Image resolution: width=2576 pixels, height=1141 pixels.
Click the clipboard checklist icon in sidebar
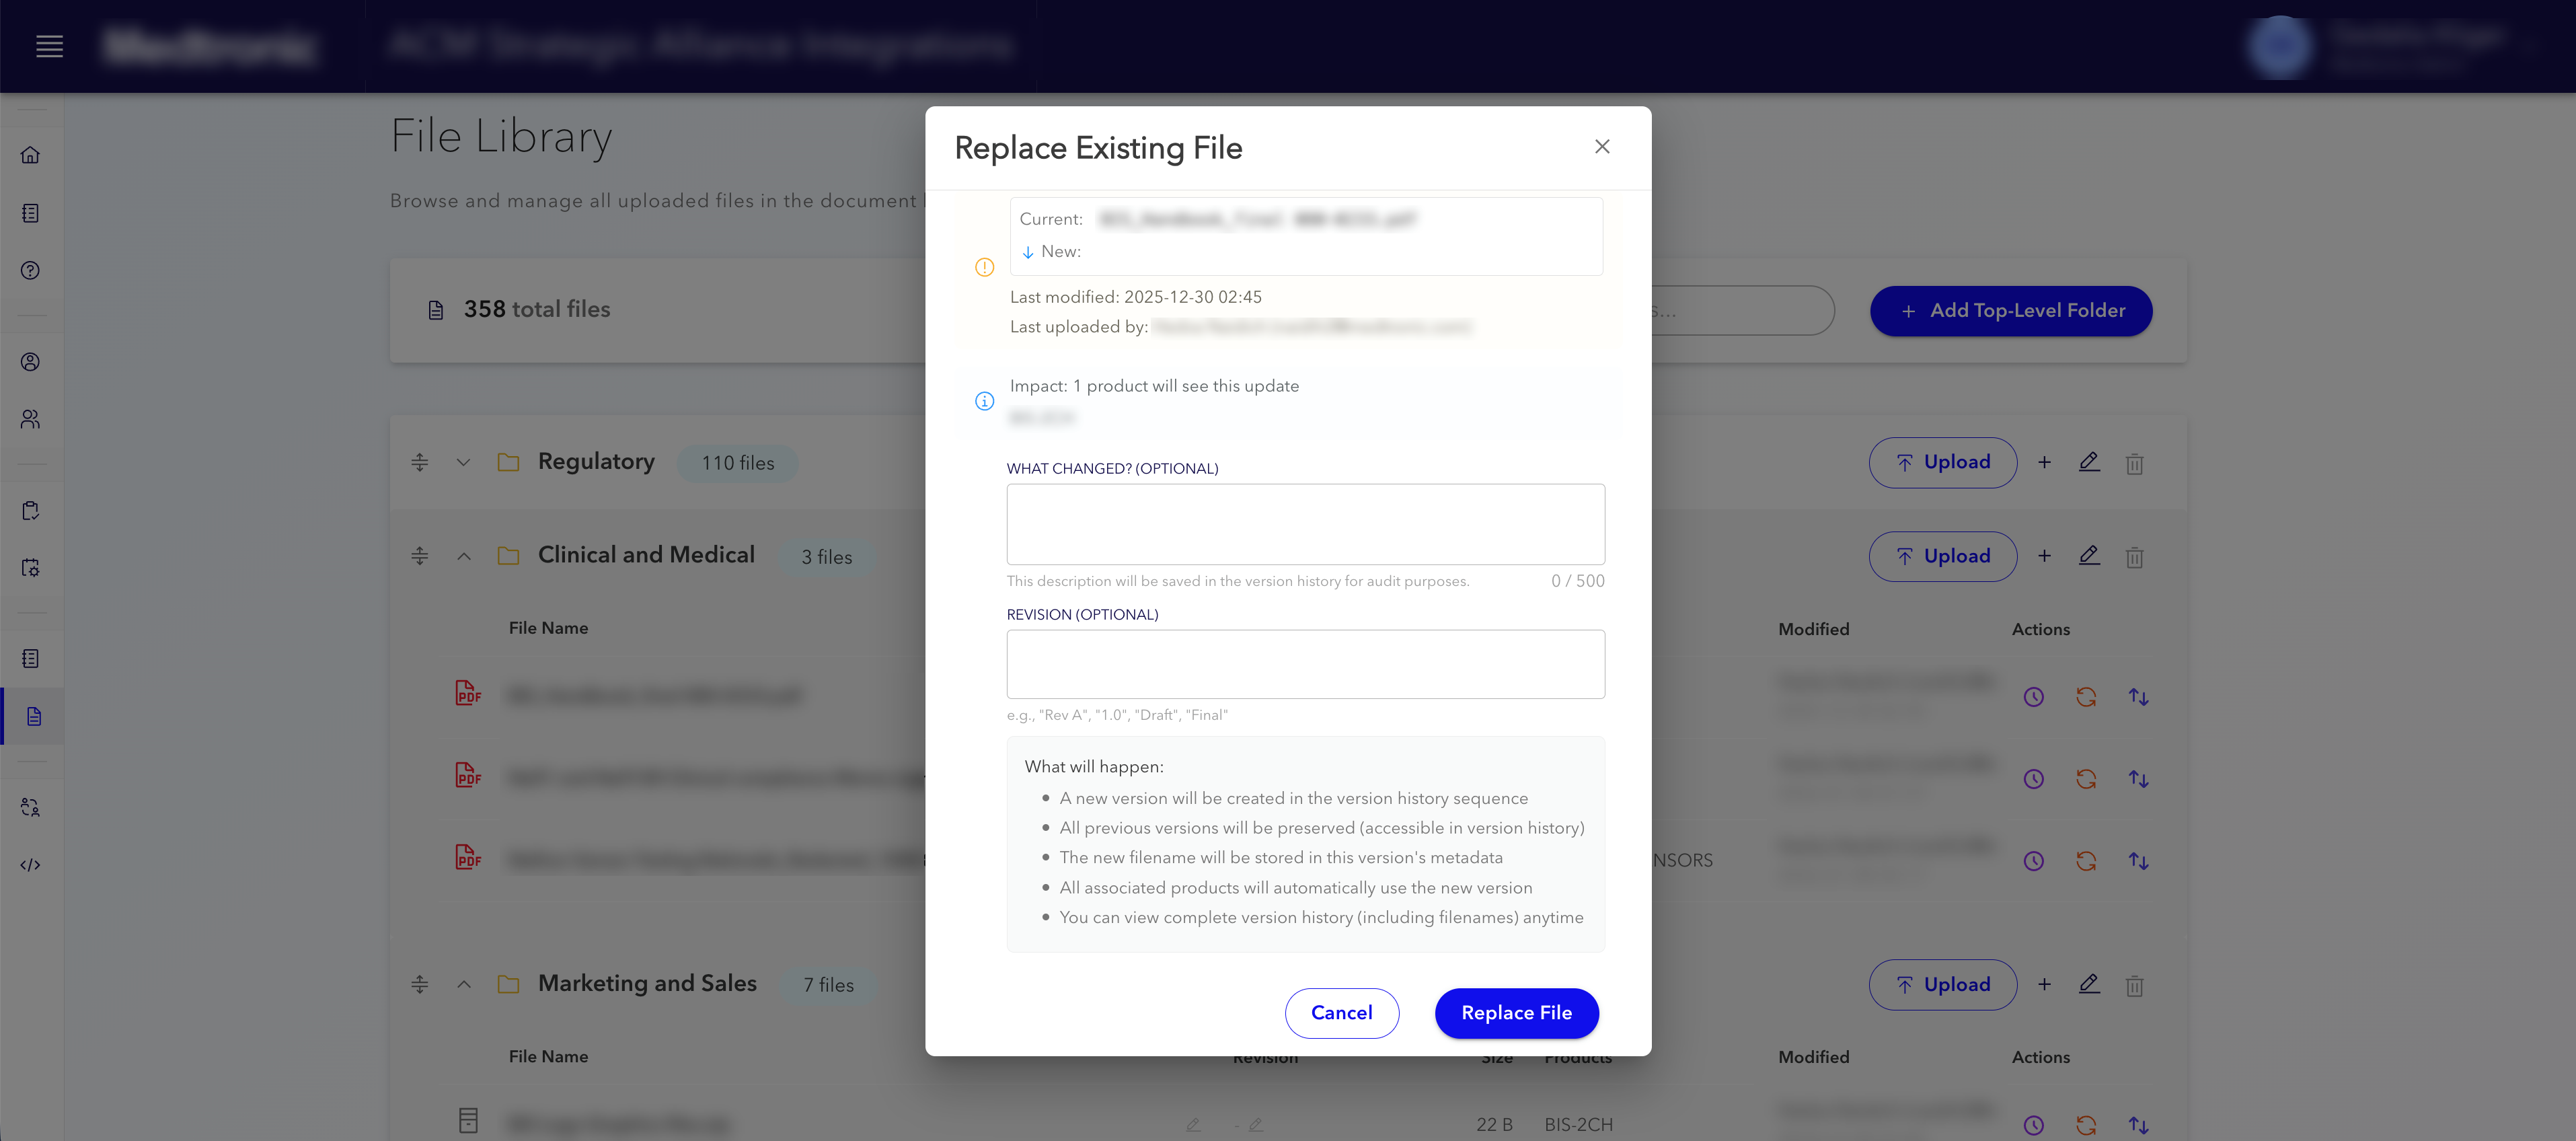pyautogui.click(x=31, y=510)
